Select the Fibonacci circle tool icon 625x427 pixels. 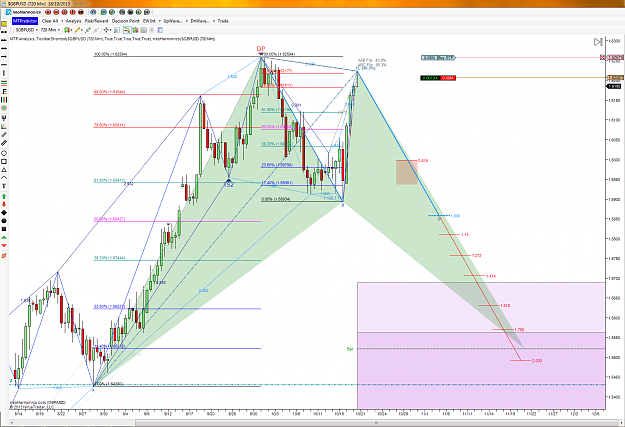click(x=4, y=108)
